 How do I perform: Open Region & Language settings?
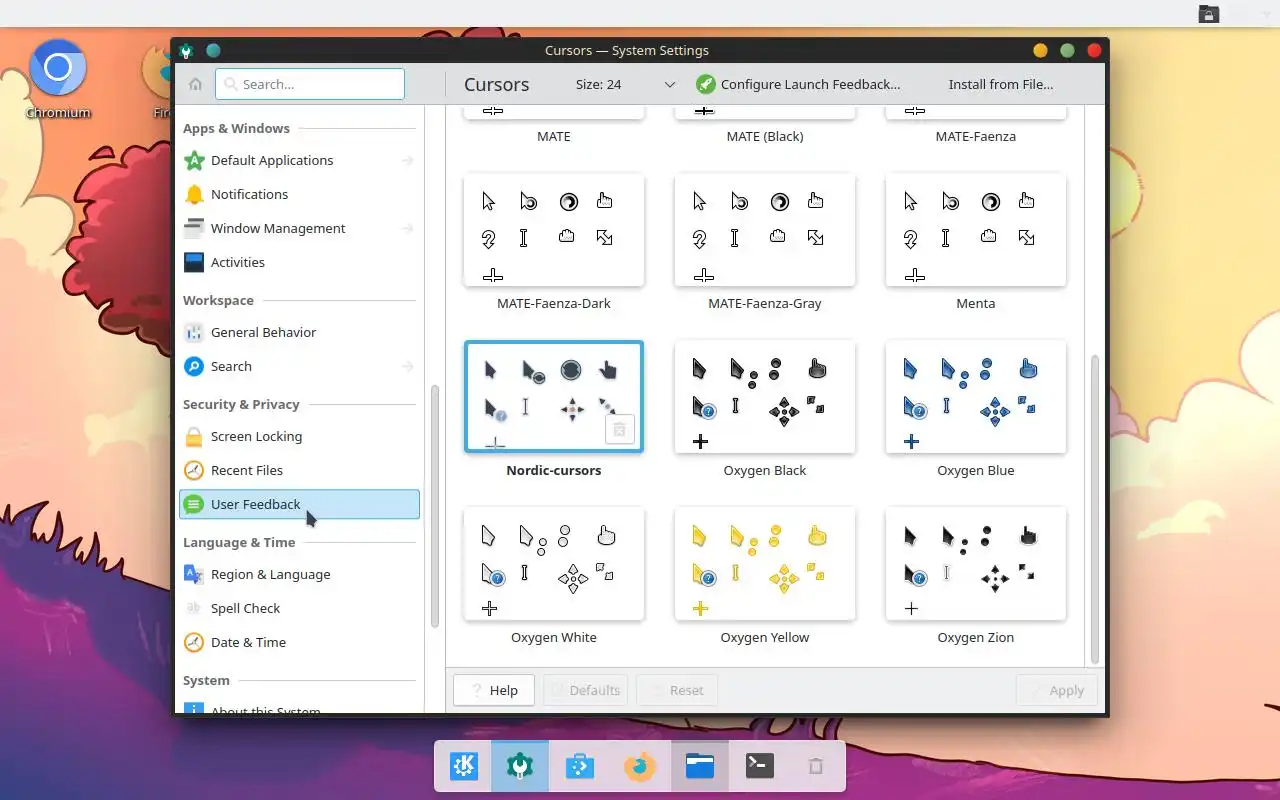click(x=299, y=574)
